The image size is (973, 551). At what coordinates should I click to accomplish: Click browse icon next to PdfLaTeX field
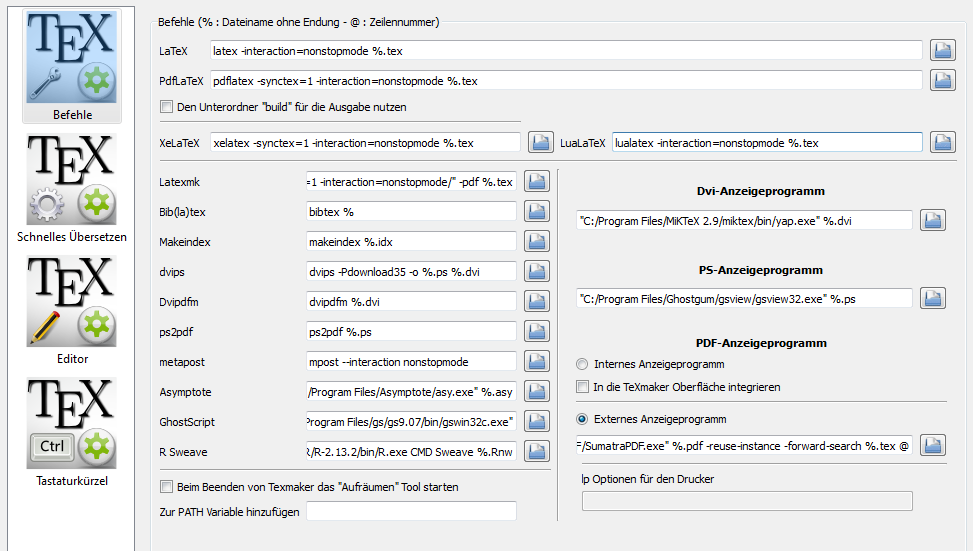tap(942, 81)
